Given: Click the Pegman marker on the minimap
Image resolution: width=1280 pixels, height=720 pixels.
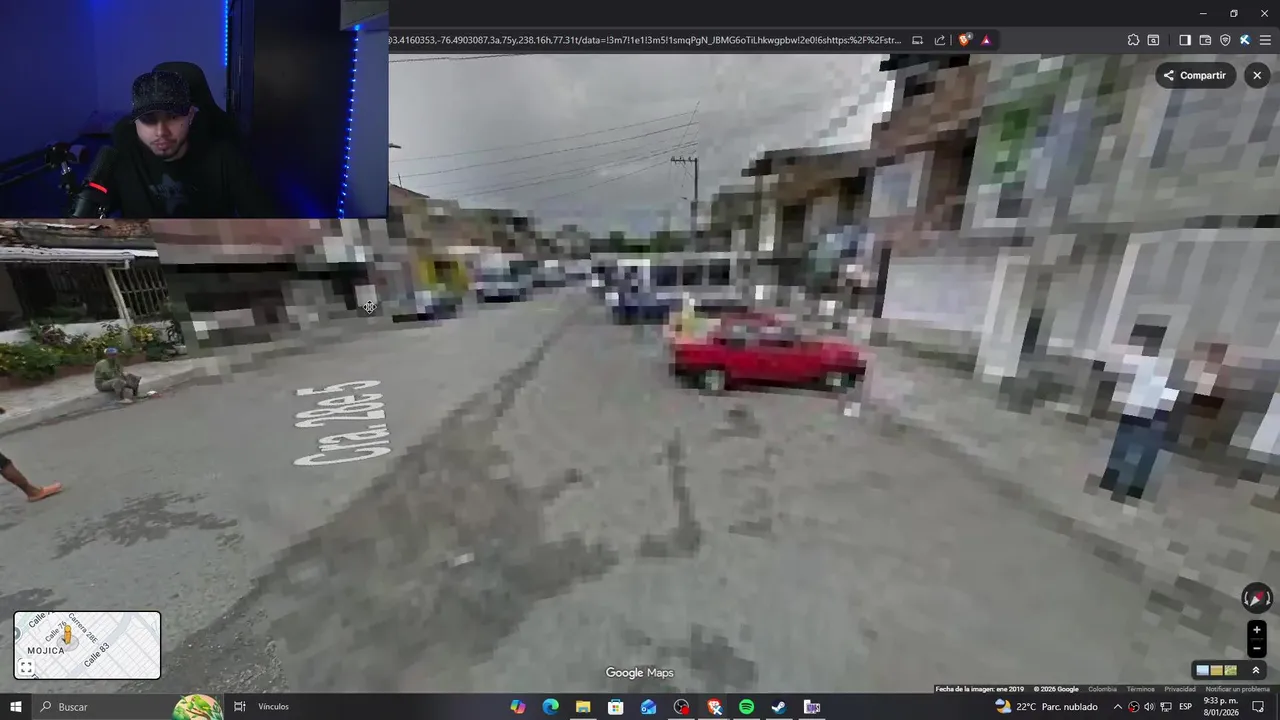Looking at the screenshot, I should click(x=67, y=633).
